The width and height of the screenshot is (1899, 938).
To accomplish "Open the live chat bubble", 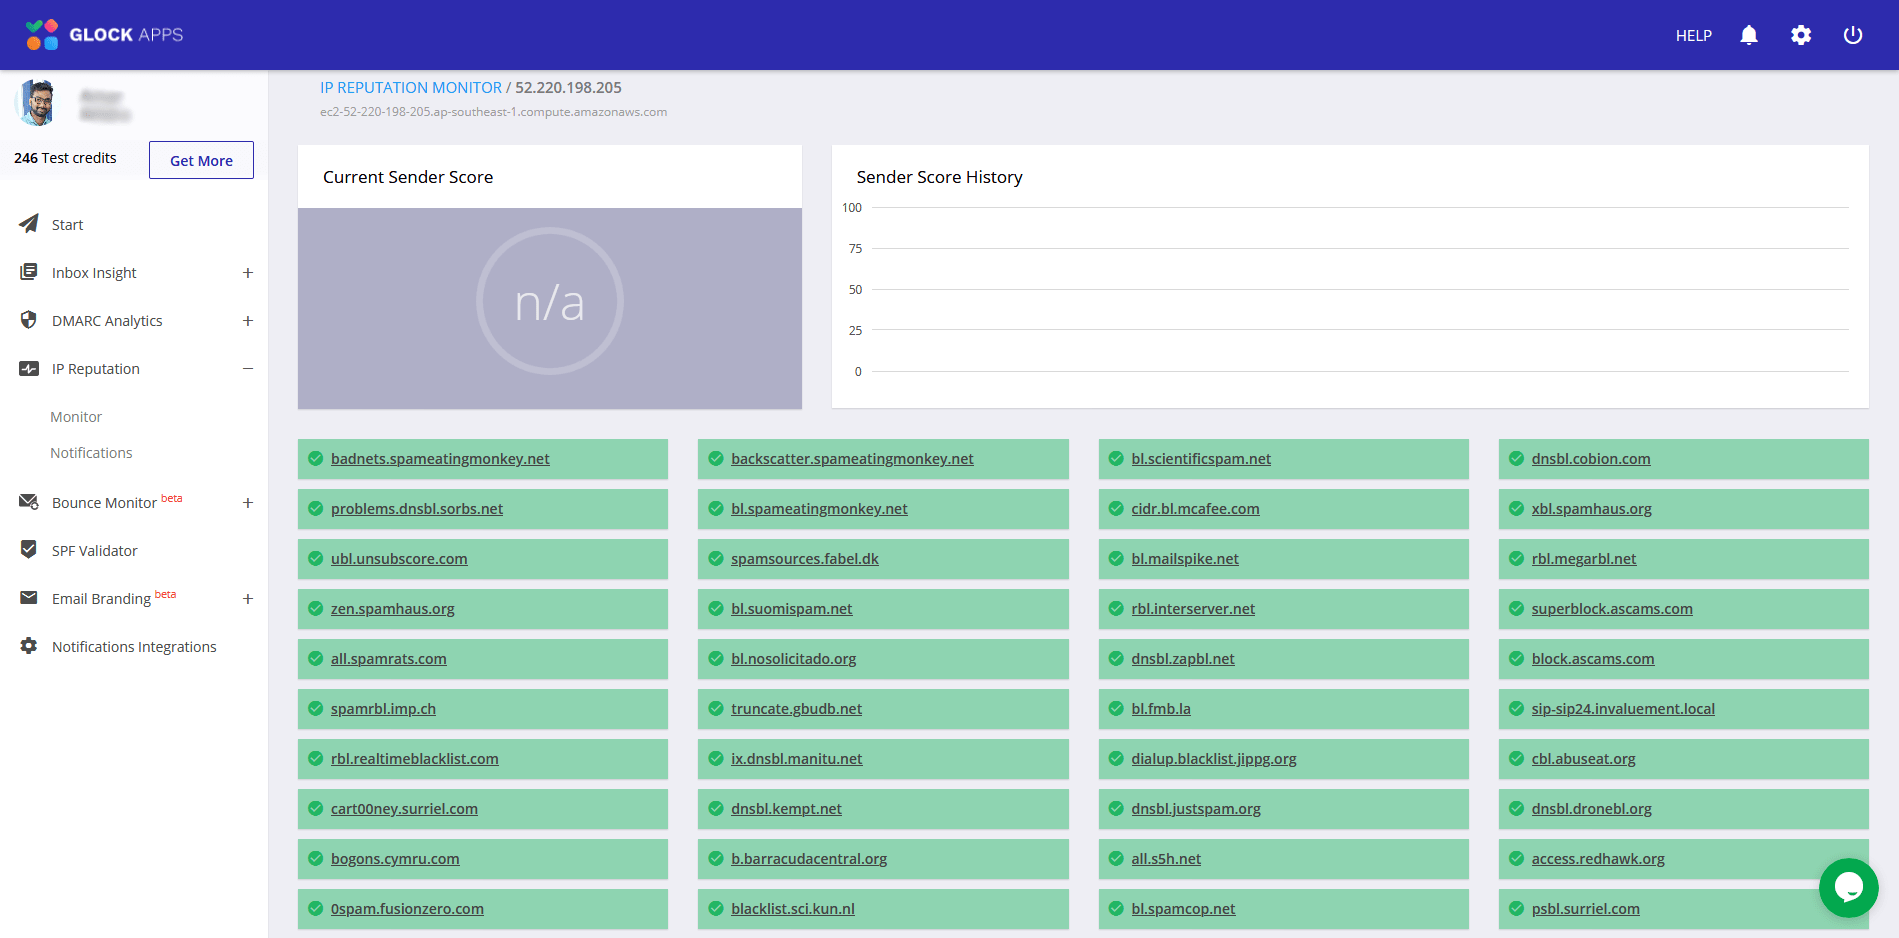I will (1849, 888).
